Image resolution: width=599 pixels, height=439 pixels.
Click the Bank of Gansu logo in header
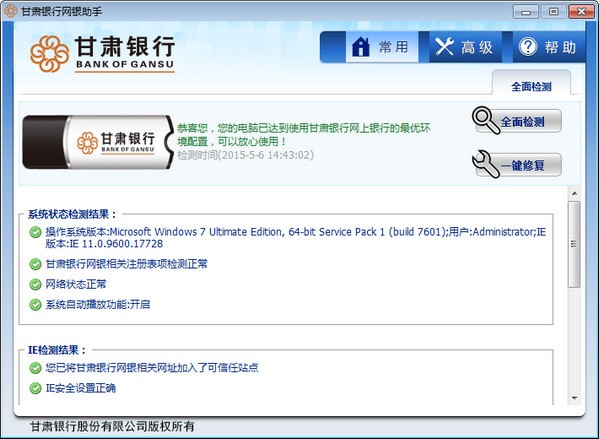coord(102,54)
